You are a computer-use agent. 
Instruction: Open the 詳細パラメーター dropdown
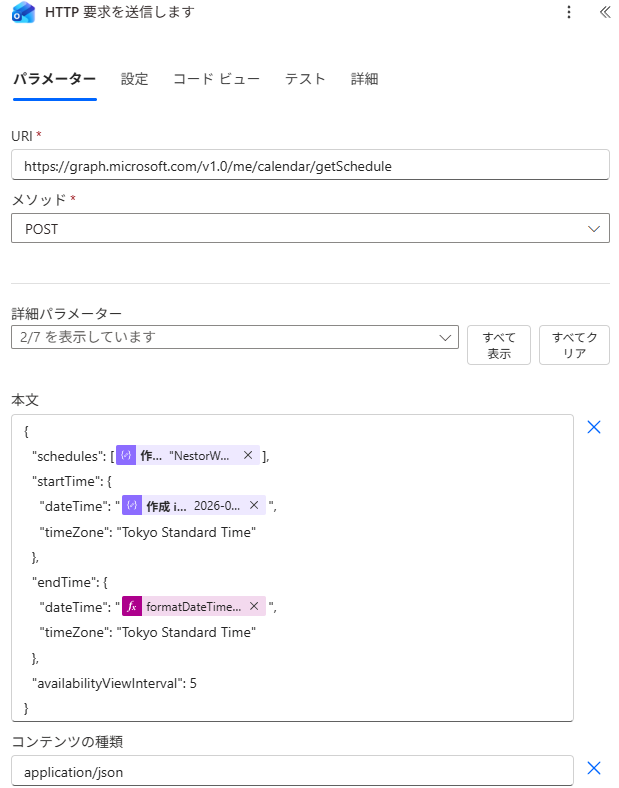point(235,338)
